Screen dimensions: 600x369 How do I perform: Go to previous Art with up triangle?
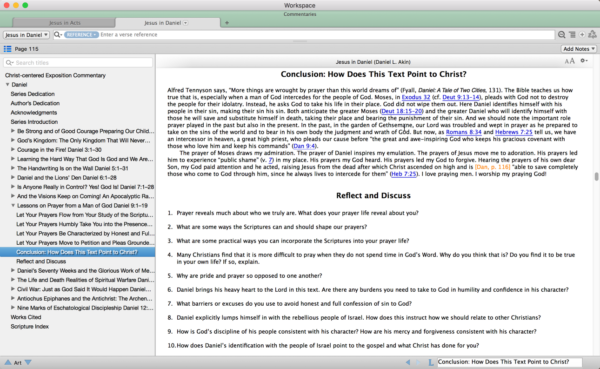(x=8, y=362)
